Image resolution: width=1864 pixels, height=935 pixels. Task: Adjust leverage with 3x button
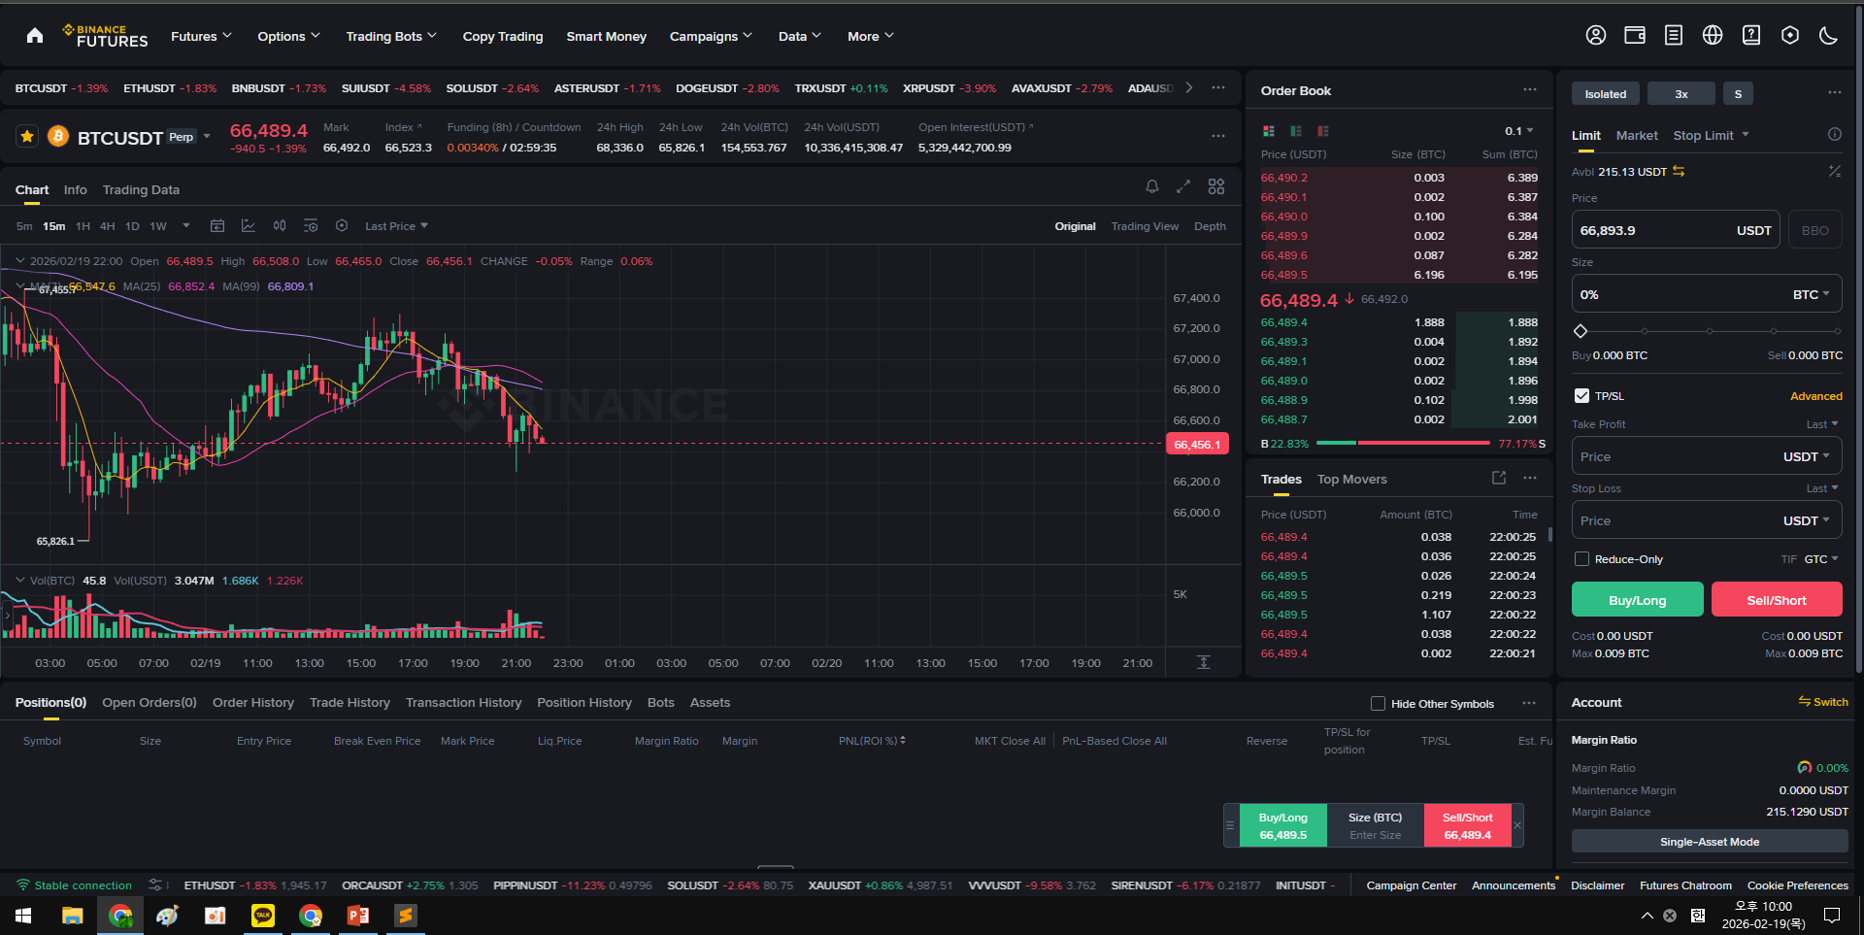[1681, 94]
